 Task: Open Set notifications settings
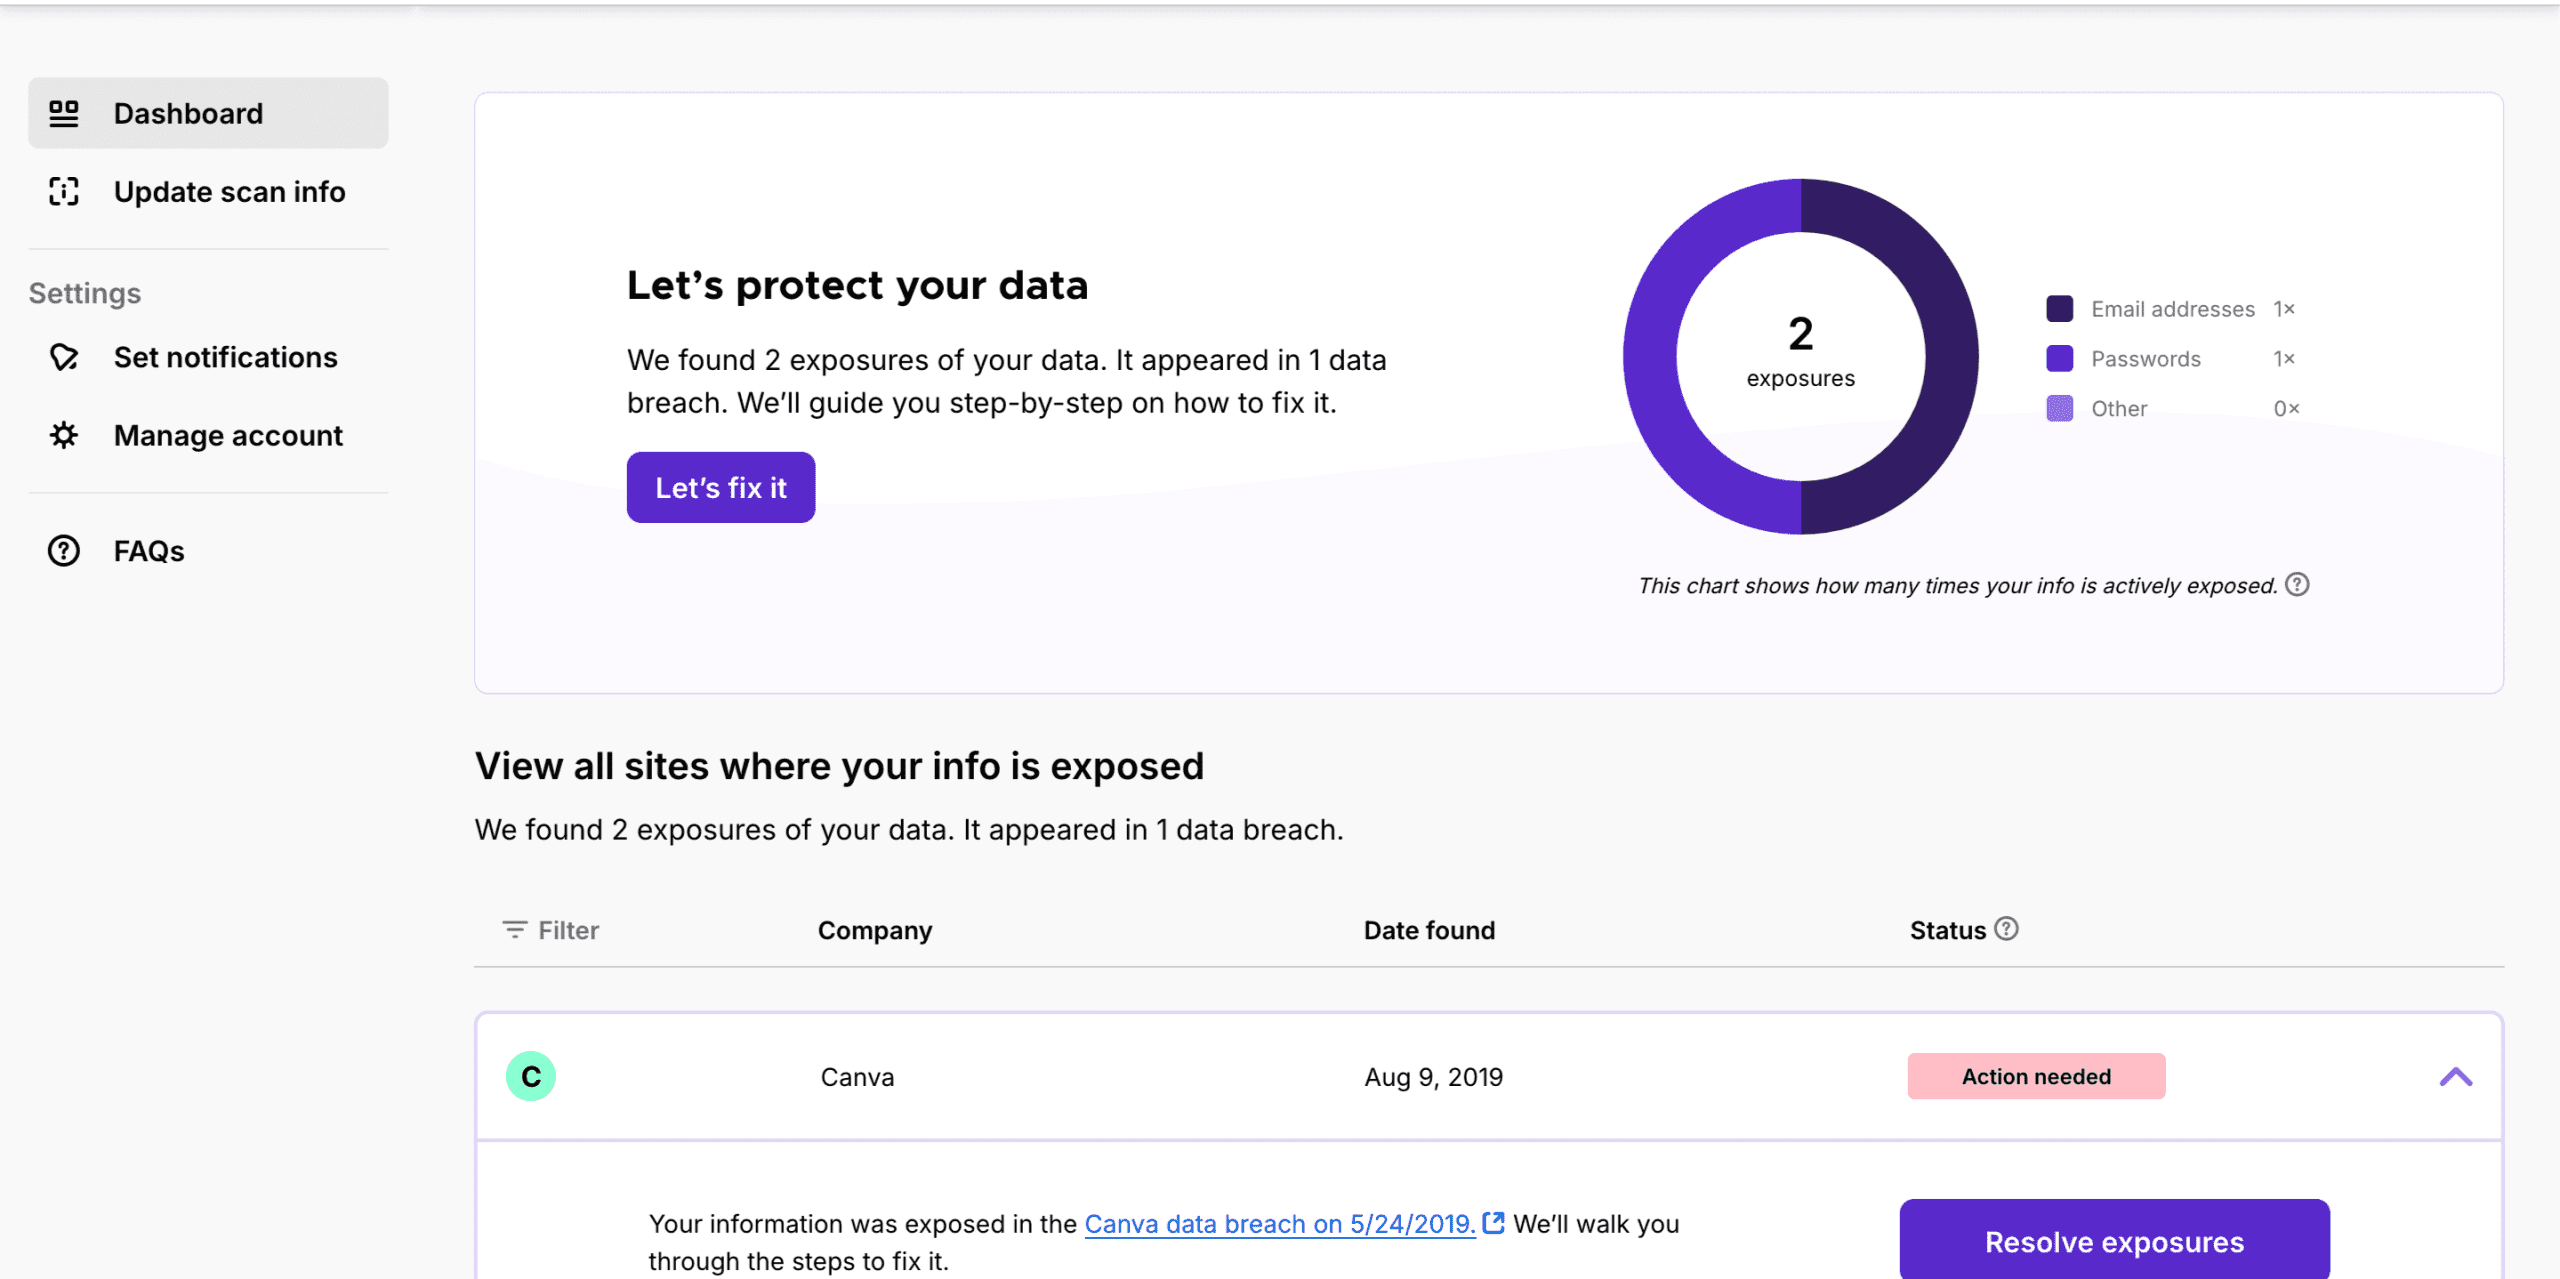[x=225, y=357]
